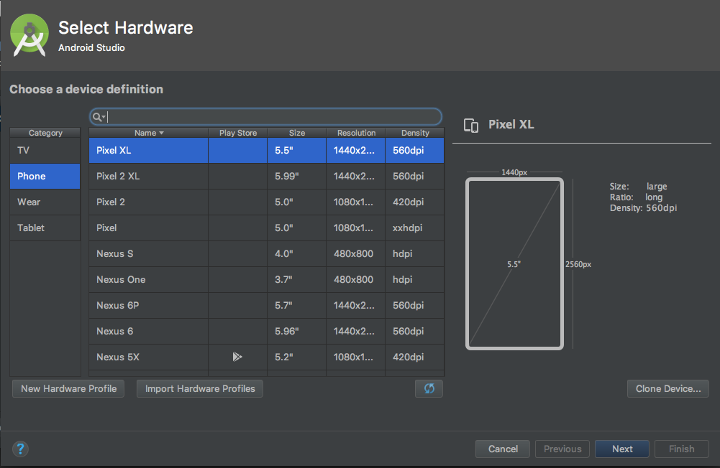This screenshot has height=468, width=720.
Task: Click the Previous button
Action: (562, 449)
